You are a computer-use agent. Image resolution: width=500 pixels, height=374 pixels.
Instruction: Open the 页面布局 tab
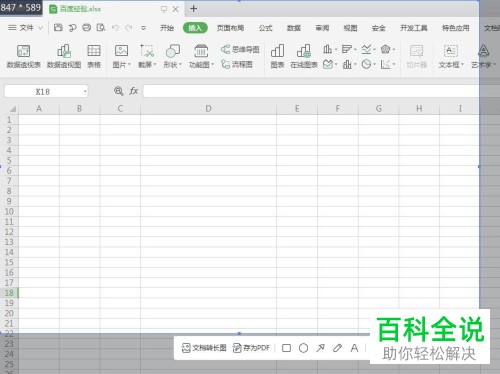click(x=230, y=28)
